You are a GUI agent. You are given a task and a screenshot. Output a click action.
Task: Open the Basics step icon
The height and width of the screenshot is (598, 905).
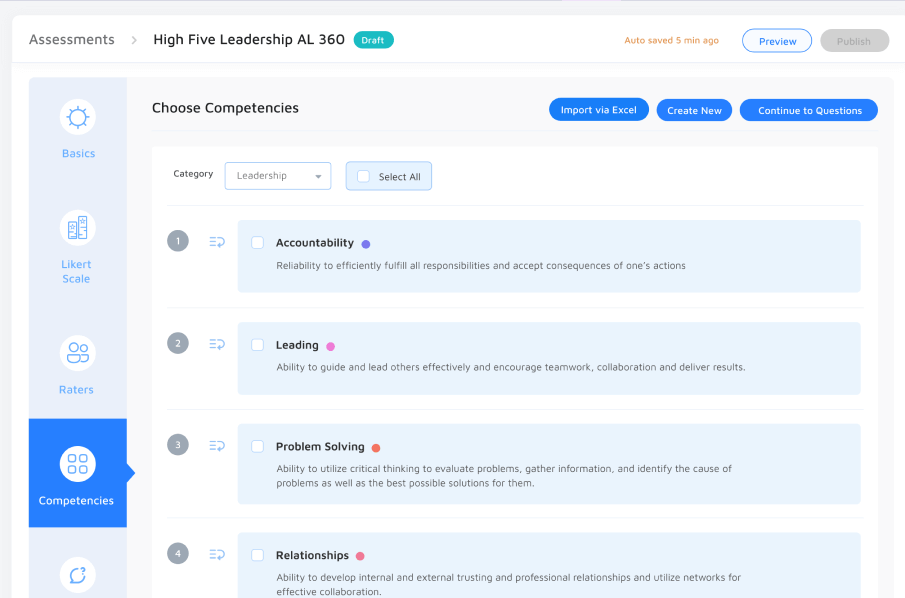[x=78, y=118]
